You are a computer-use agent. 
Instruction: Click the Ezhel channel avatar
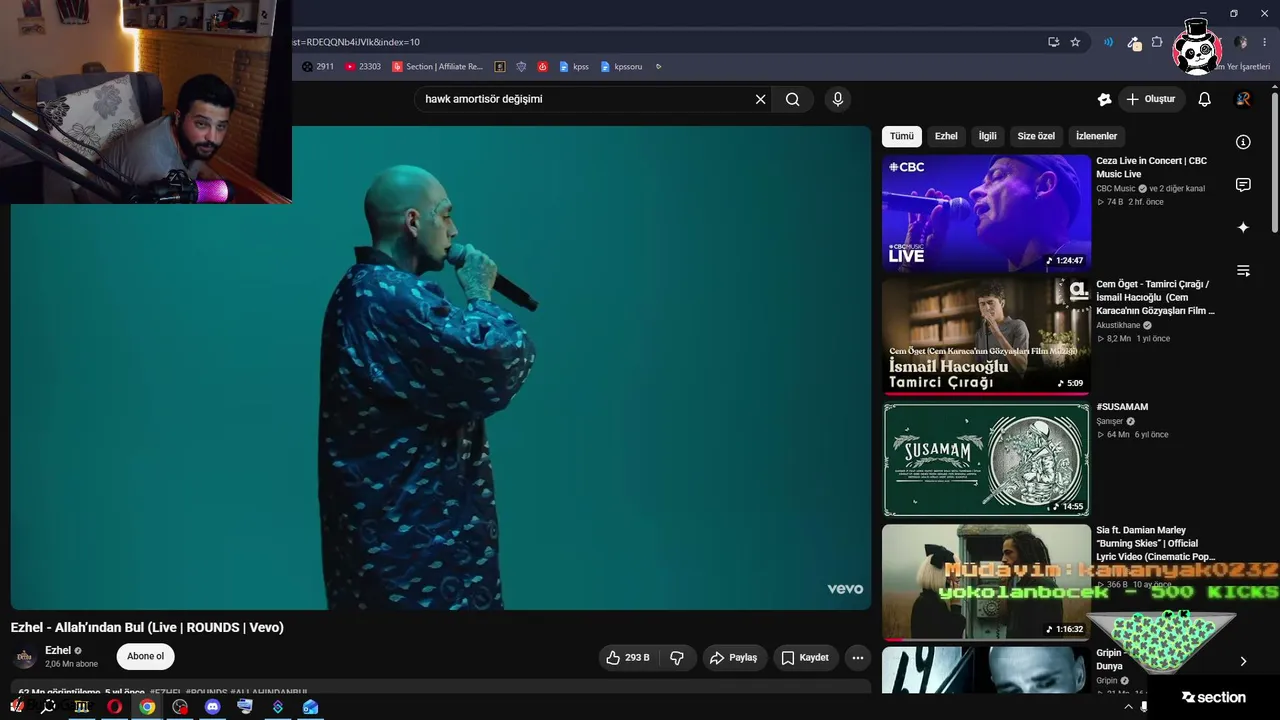pos(25,657)
